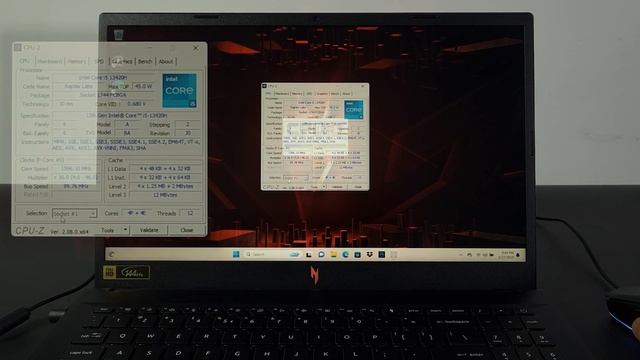Switch to the Mainboard tab
Image resolution: width=640 pixels, height=360 pixels.
[x=49, y=61]
